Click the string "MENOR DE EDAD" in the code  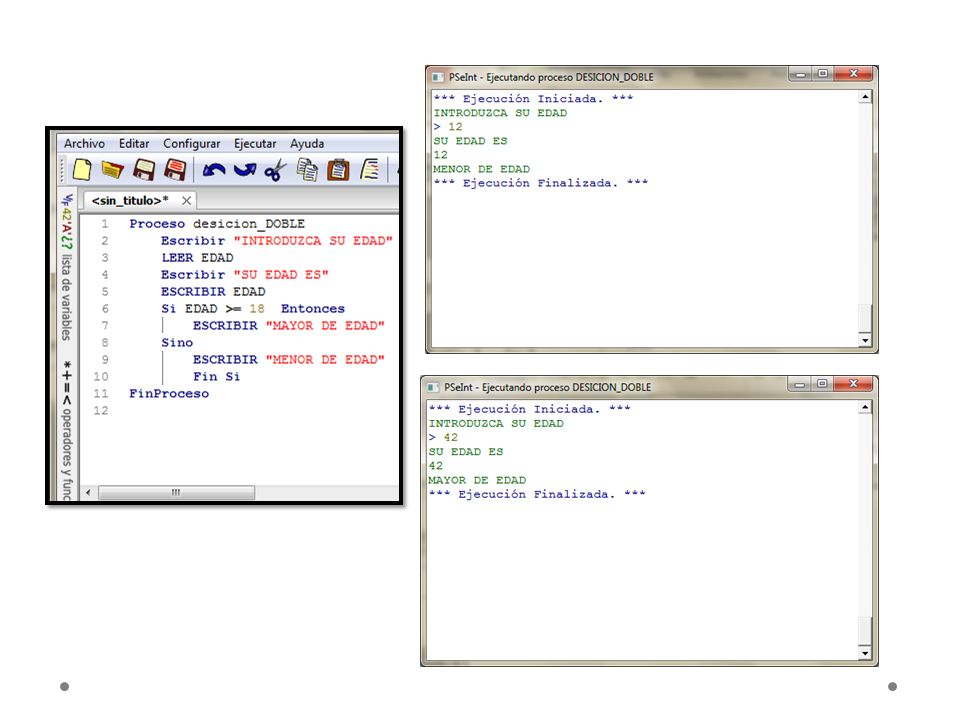325,359
